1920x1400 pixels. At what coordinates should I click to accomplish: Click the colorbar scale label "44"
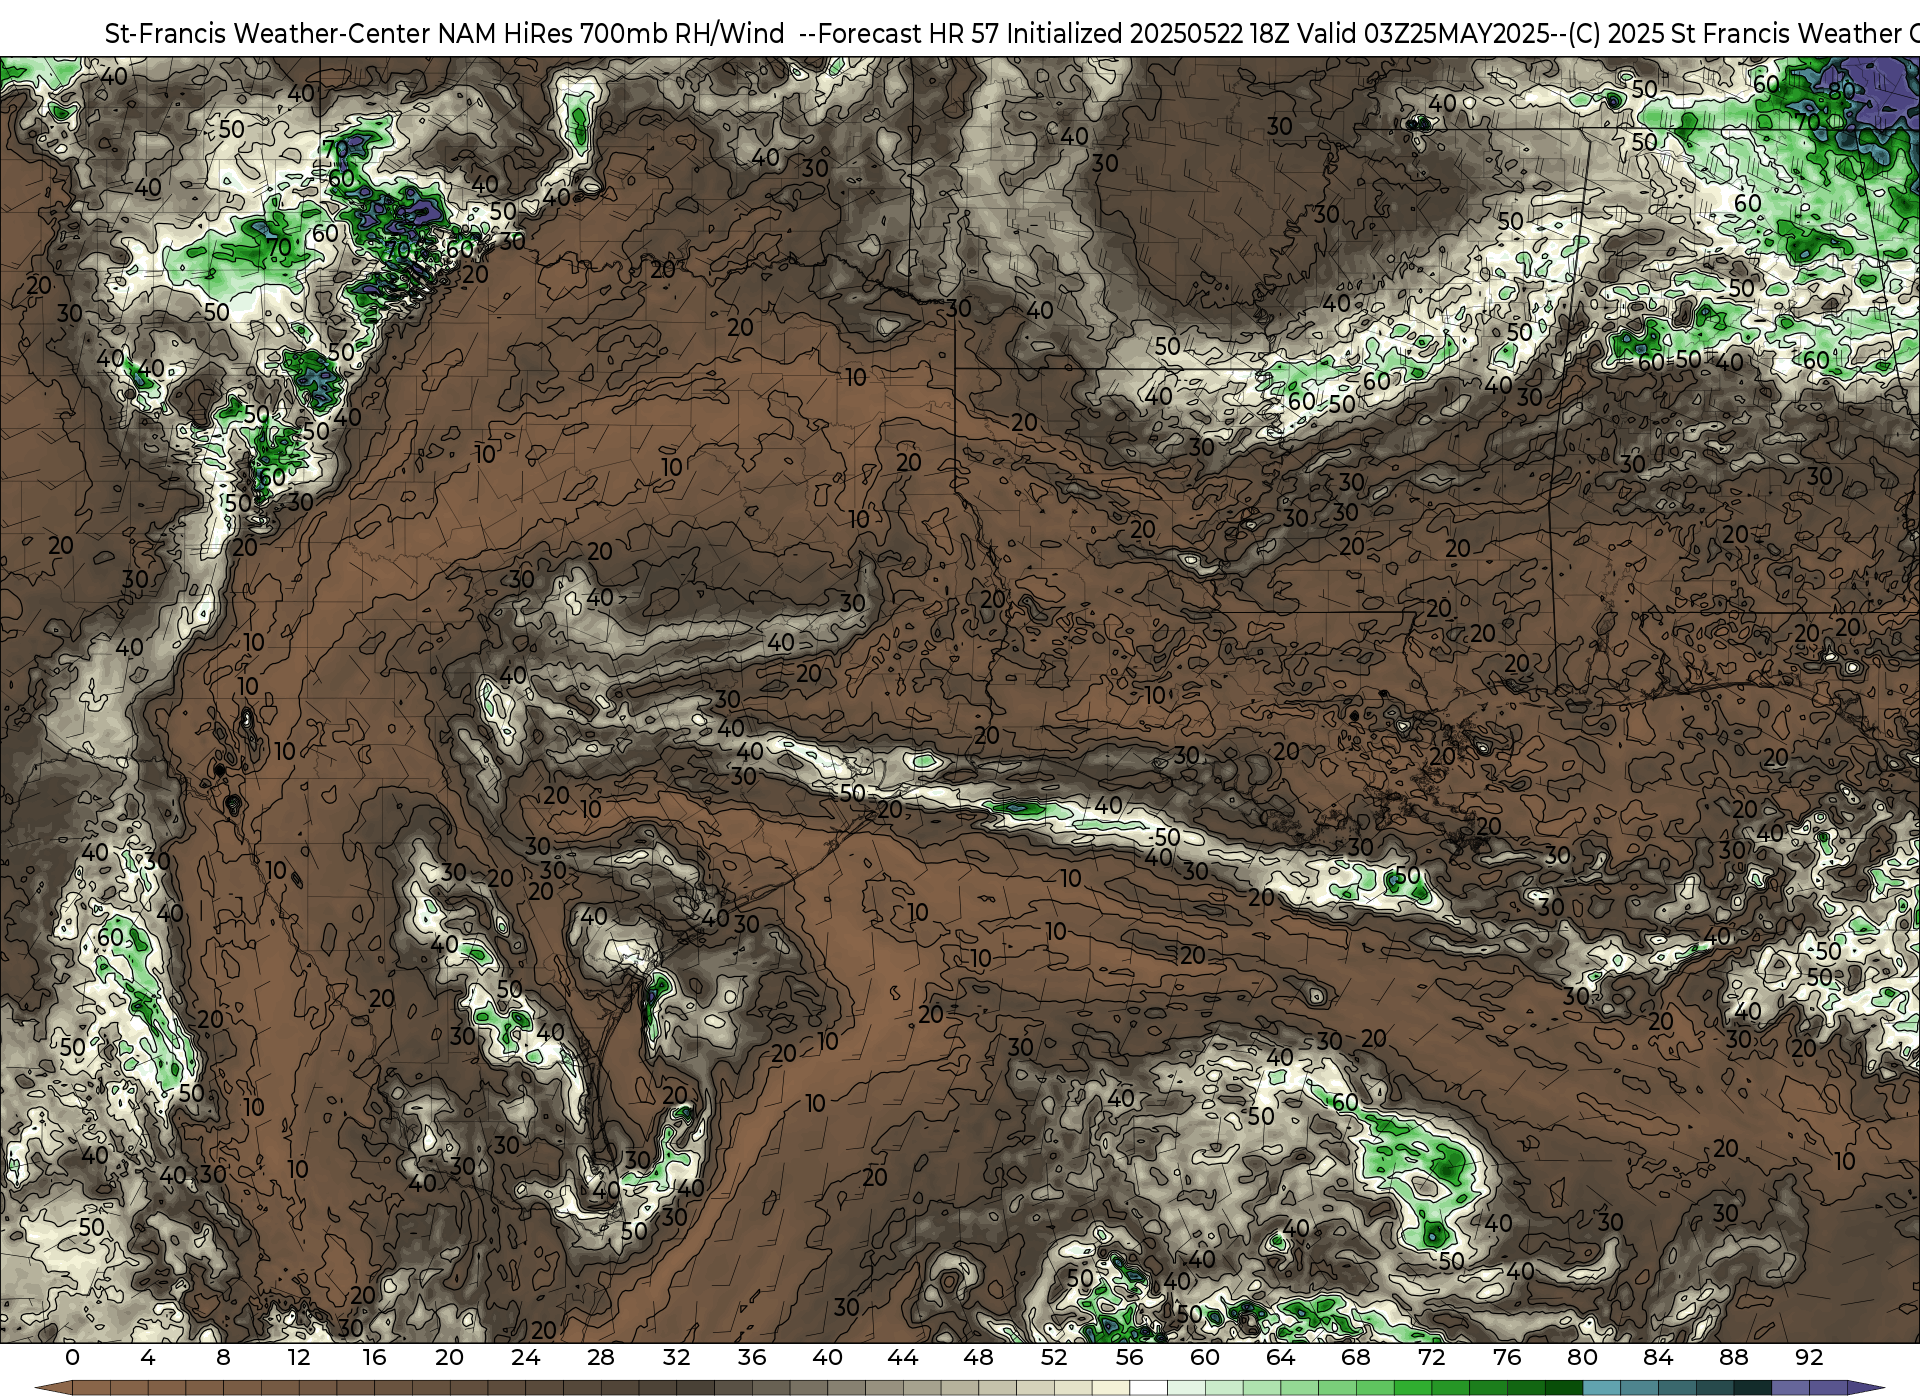pyautogui.click(x=903, y=1357)
